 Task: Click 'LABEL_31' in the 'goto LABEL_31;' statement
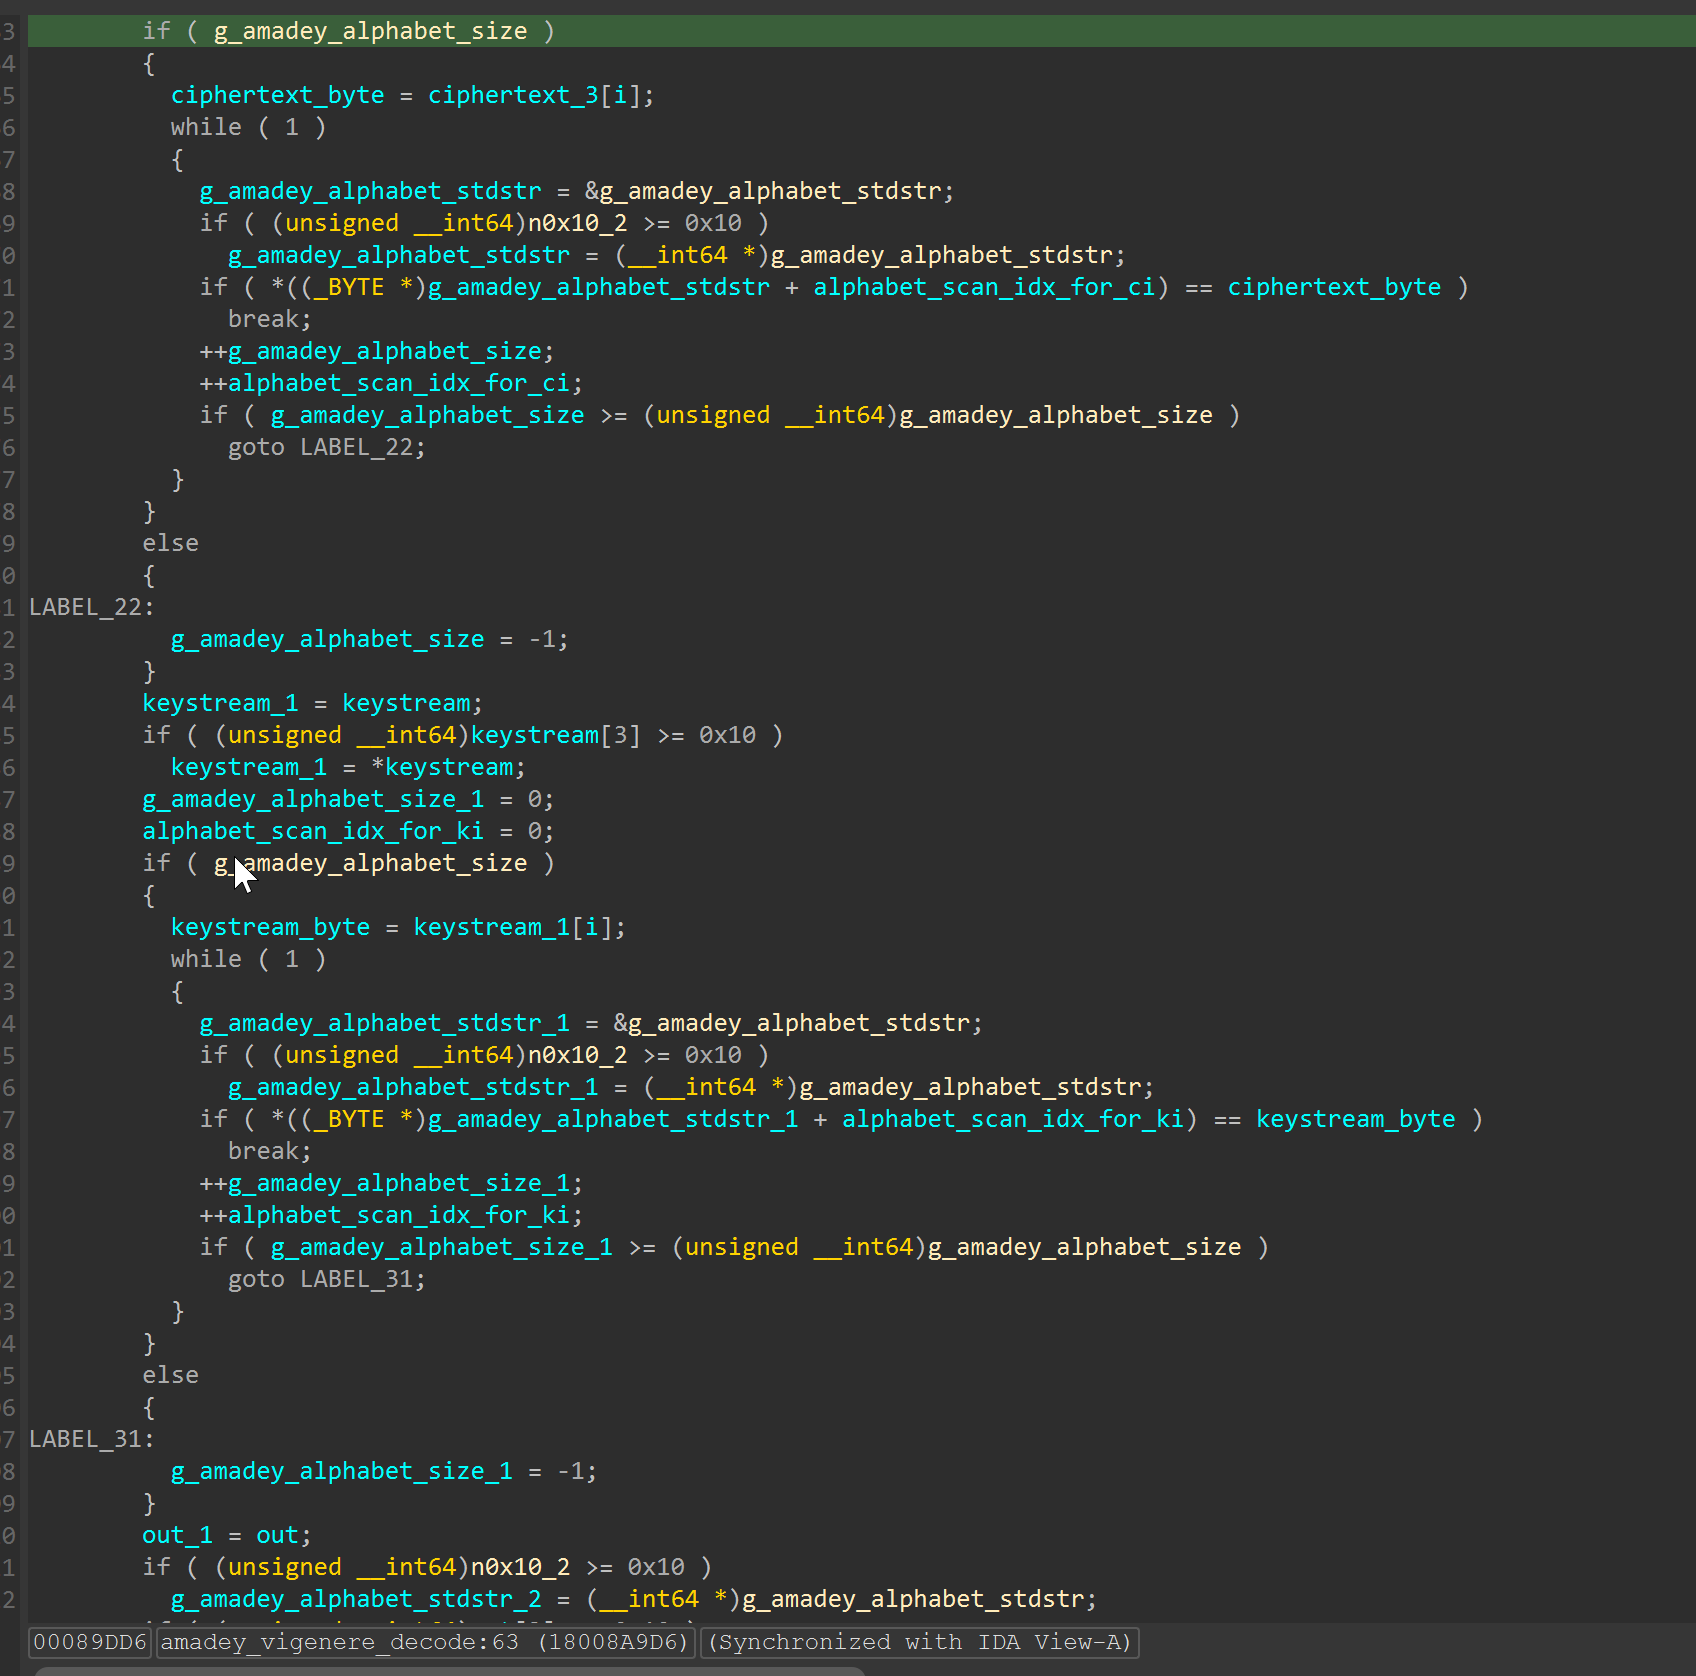[x=356, y=1279]
